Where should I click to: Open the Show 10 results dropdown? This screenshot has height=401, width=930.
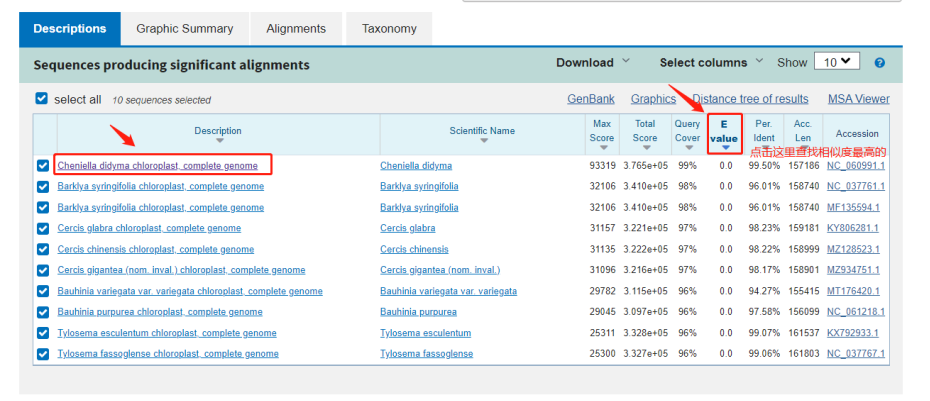[x=837, y=62]
